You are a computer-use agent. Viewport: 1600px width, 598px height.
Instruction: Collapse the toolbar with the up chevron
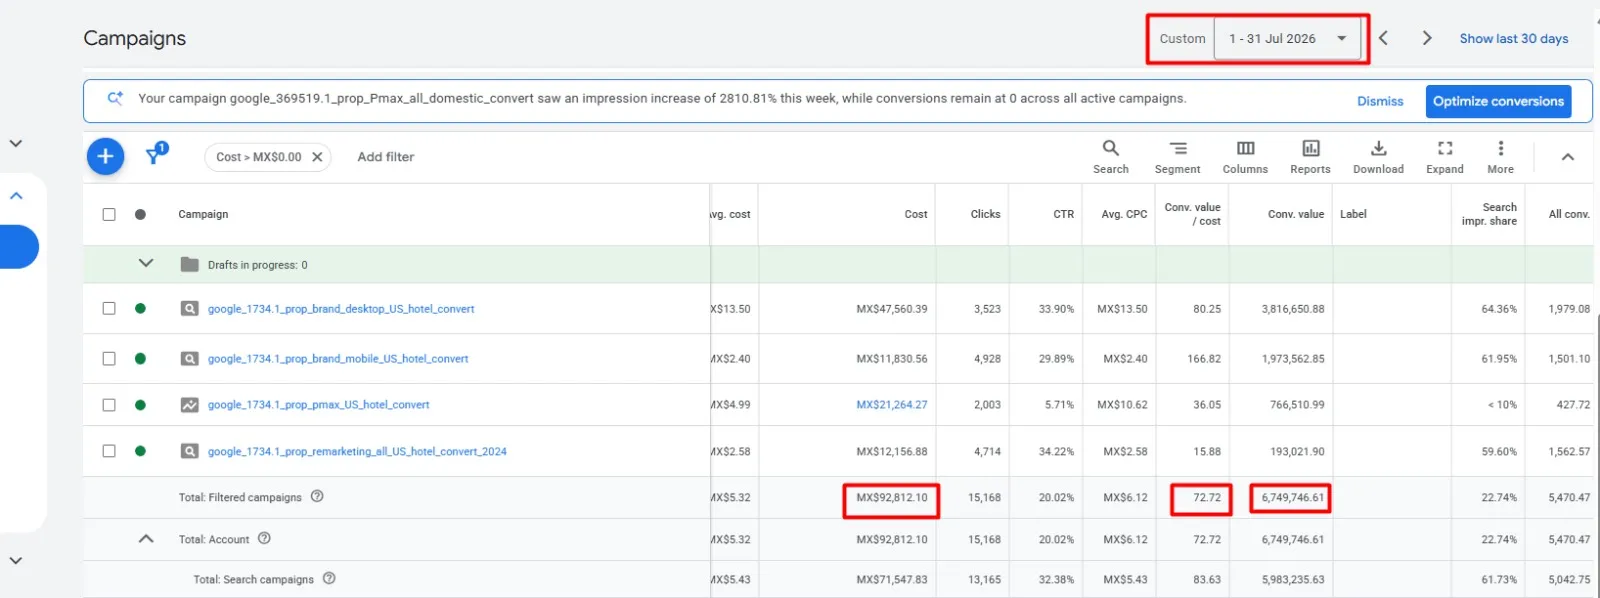(1568, 157)
